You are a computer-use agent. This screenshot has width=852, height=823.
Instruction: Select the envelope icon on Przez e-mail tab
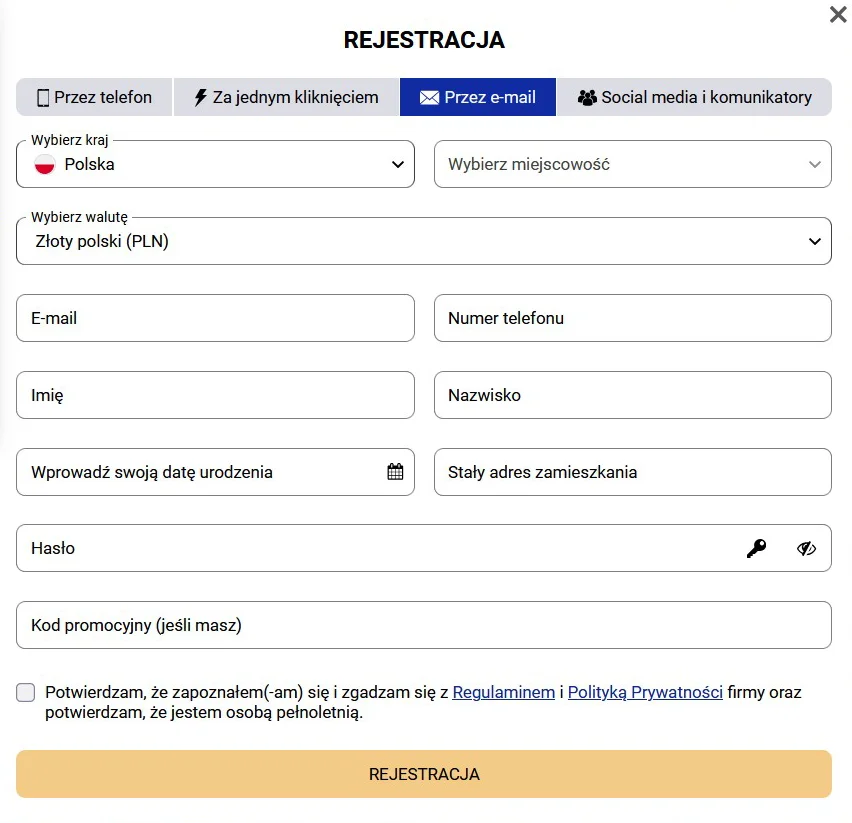click(430, 97)
